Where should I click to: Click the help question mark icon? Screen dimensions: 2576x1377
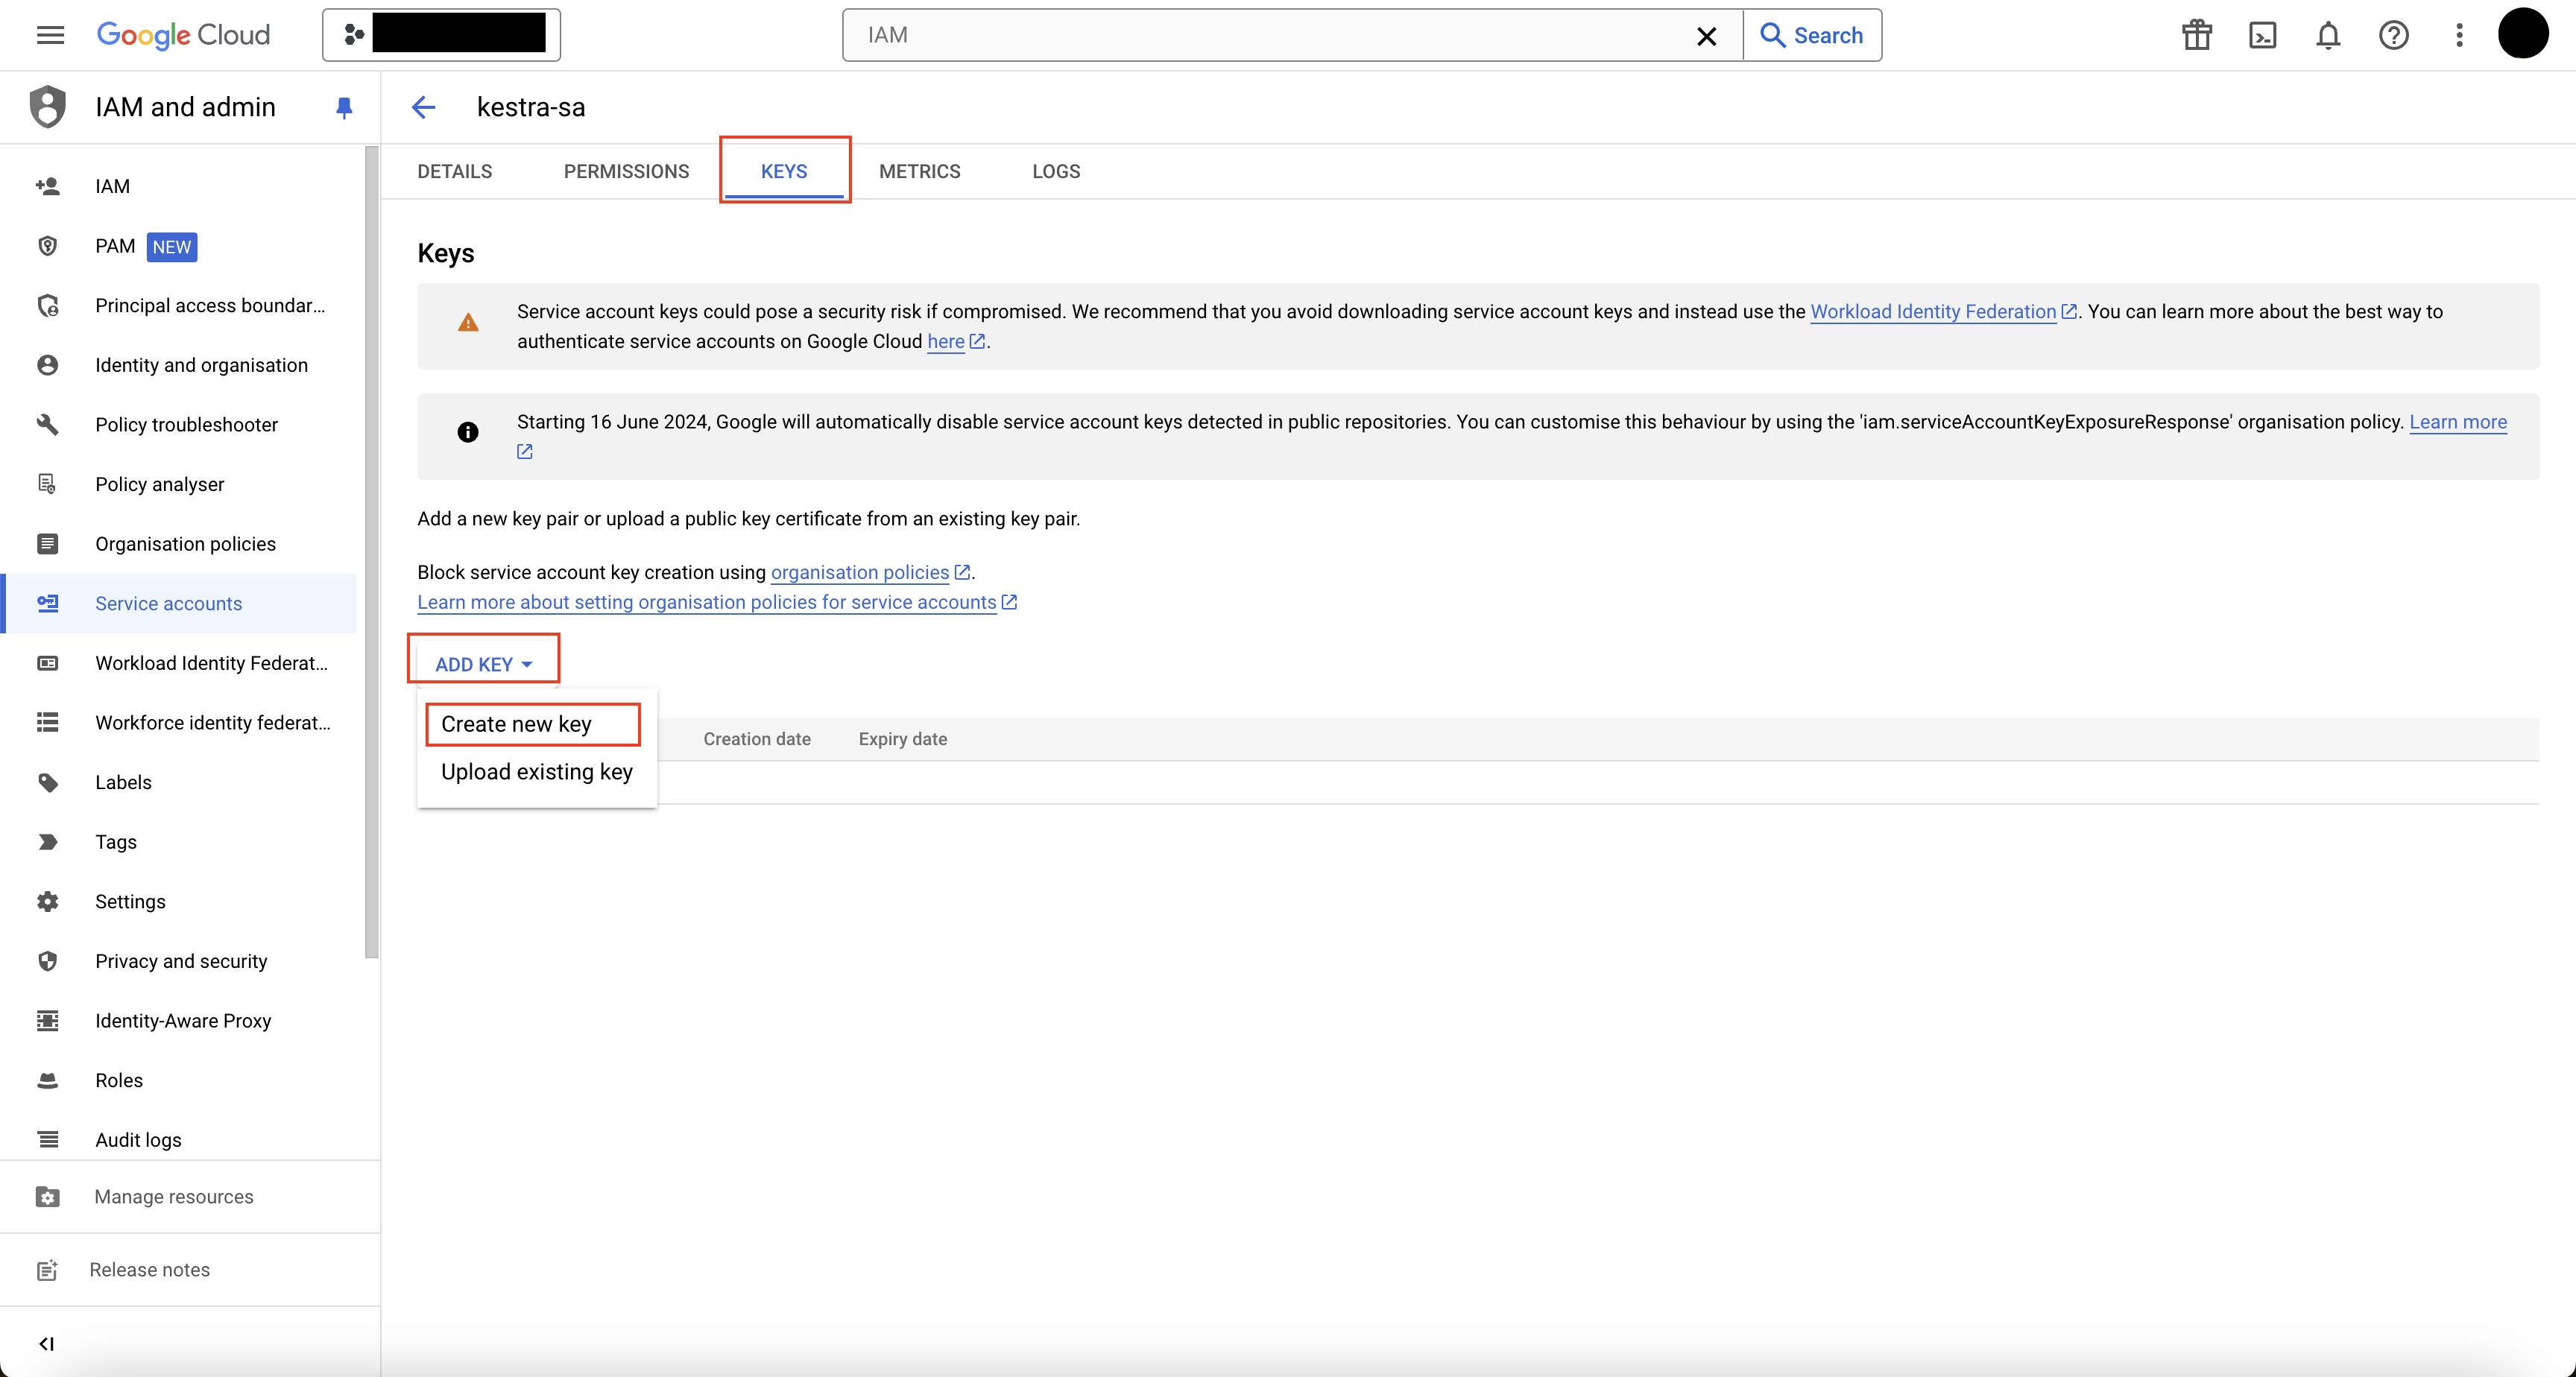2393,35
